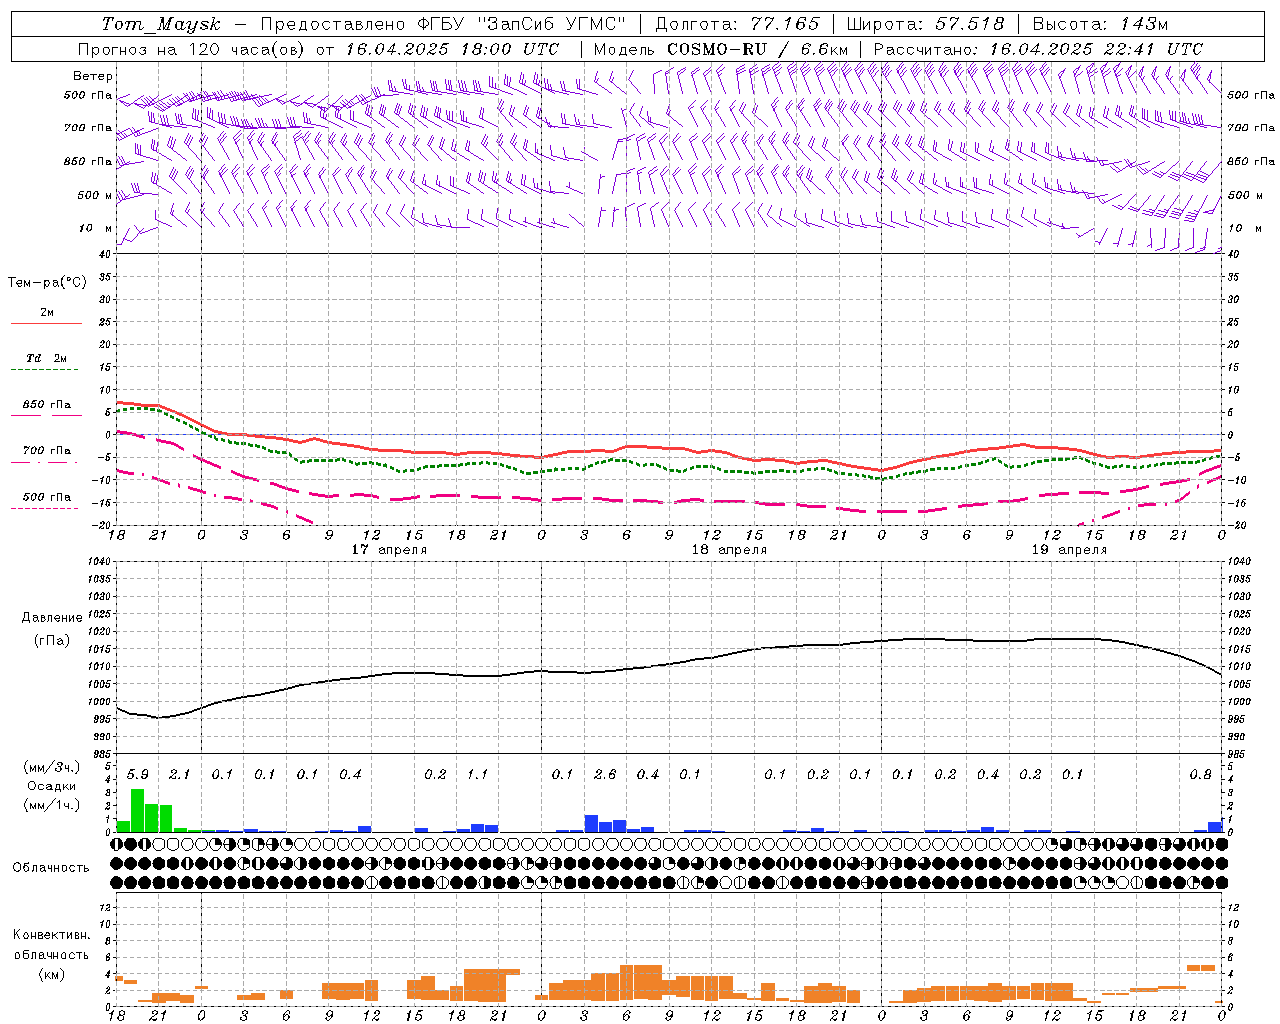This screenshot has height=1024, width=1280.
Task: Click the Долгота: 77.165 longitude value
Action: click(x=737, y=24)
